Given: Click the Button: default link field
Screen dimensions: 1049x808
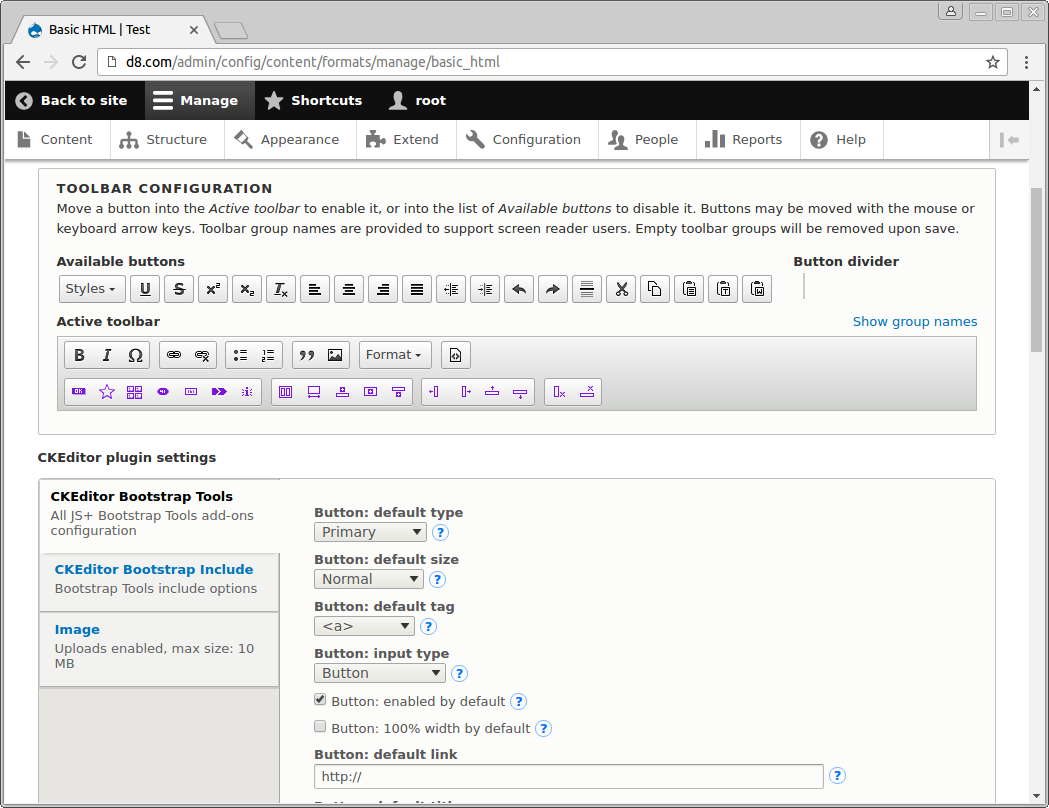Looking at the screenshot, I should 568,776.
